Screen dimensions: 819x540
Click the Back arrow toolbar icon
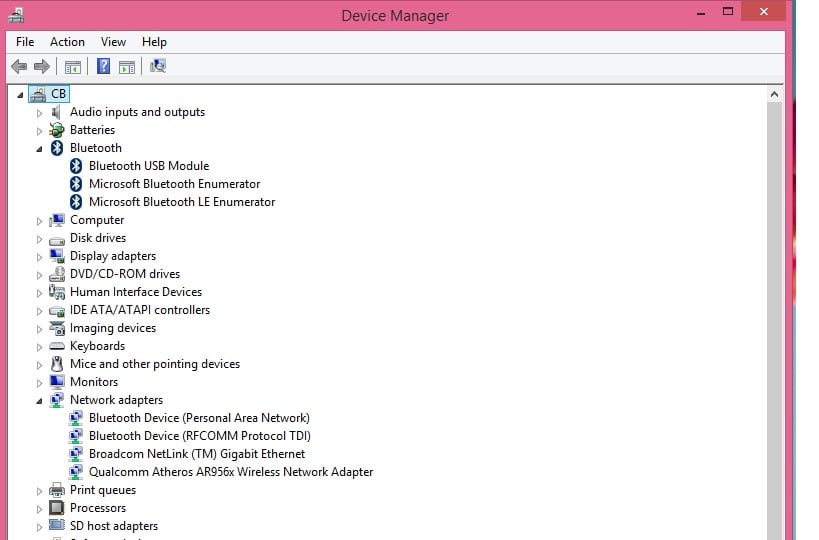[x=19, y=66]
